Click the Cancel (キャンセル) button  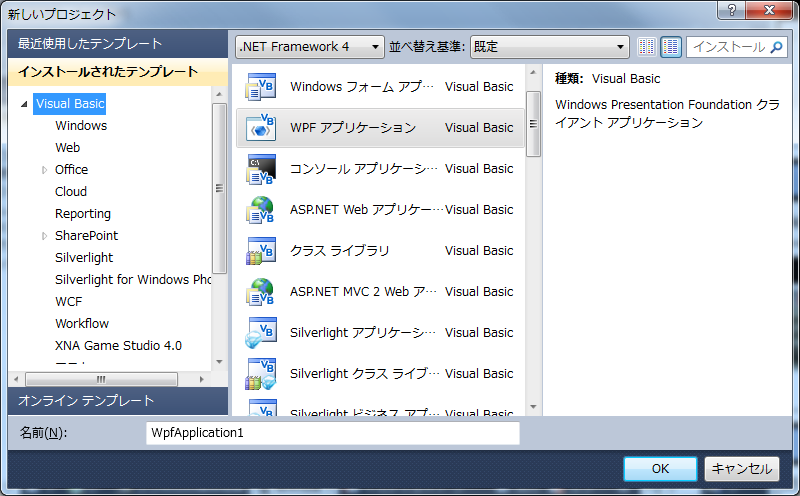click(742, 468)
